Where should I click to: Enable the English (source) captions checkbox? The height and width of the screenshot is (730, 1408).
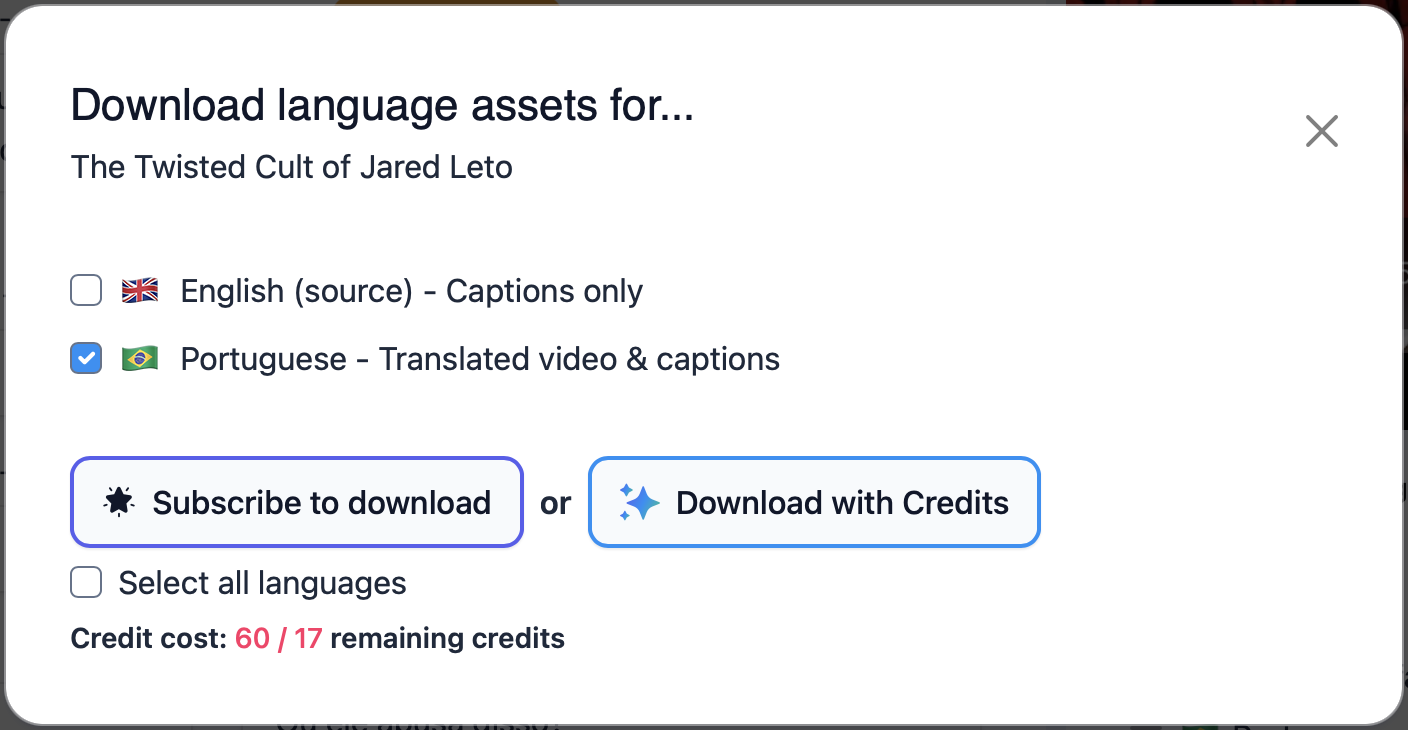click(86, 291)
